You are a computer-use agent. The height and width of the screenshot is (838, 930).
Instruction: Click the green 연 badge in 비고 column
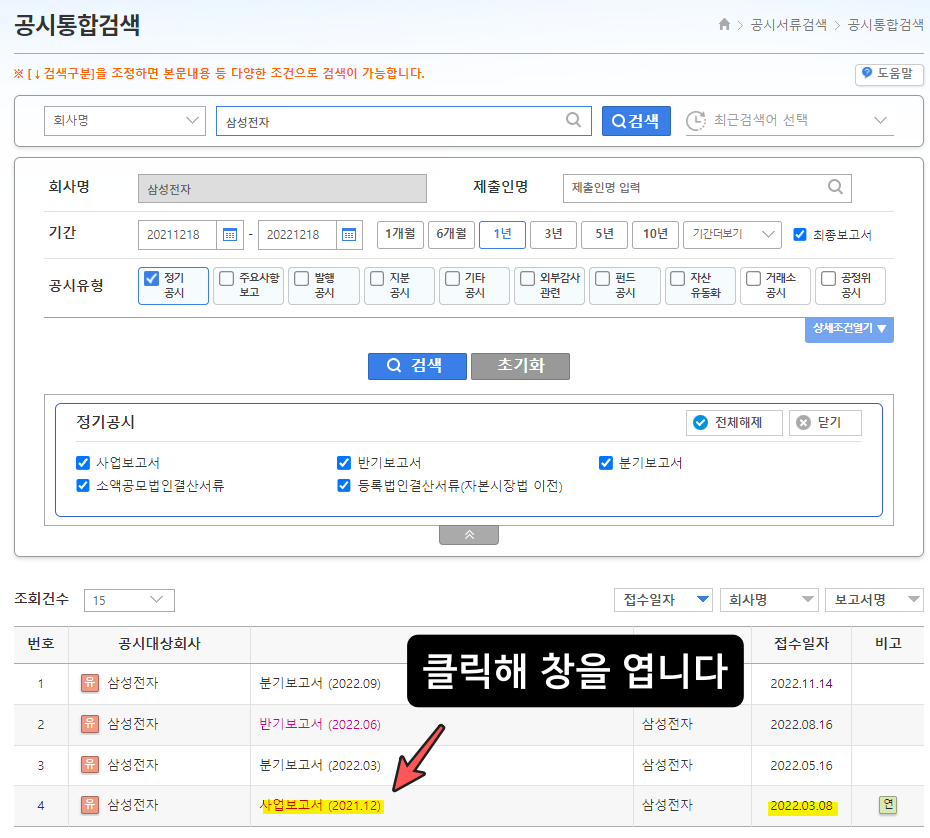click(x=888, y=805)
